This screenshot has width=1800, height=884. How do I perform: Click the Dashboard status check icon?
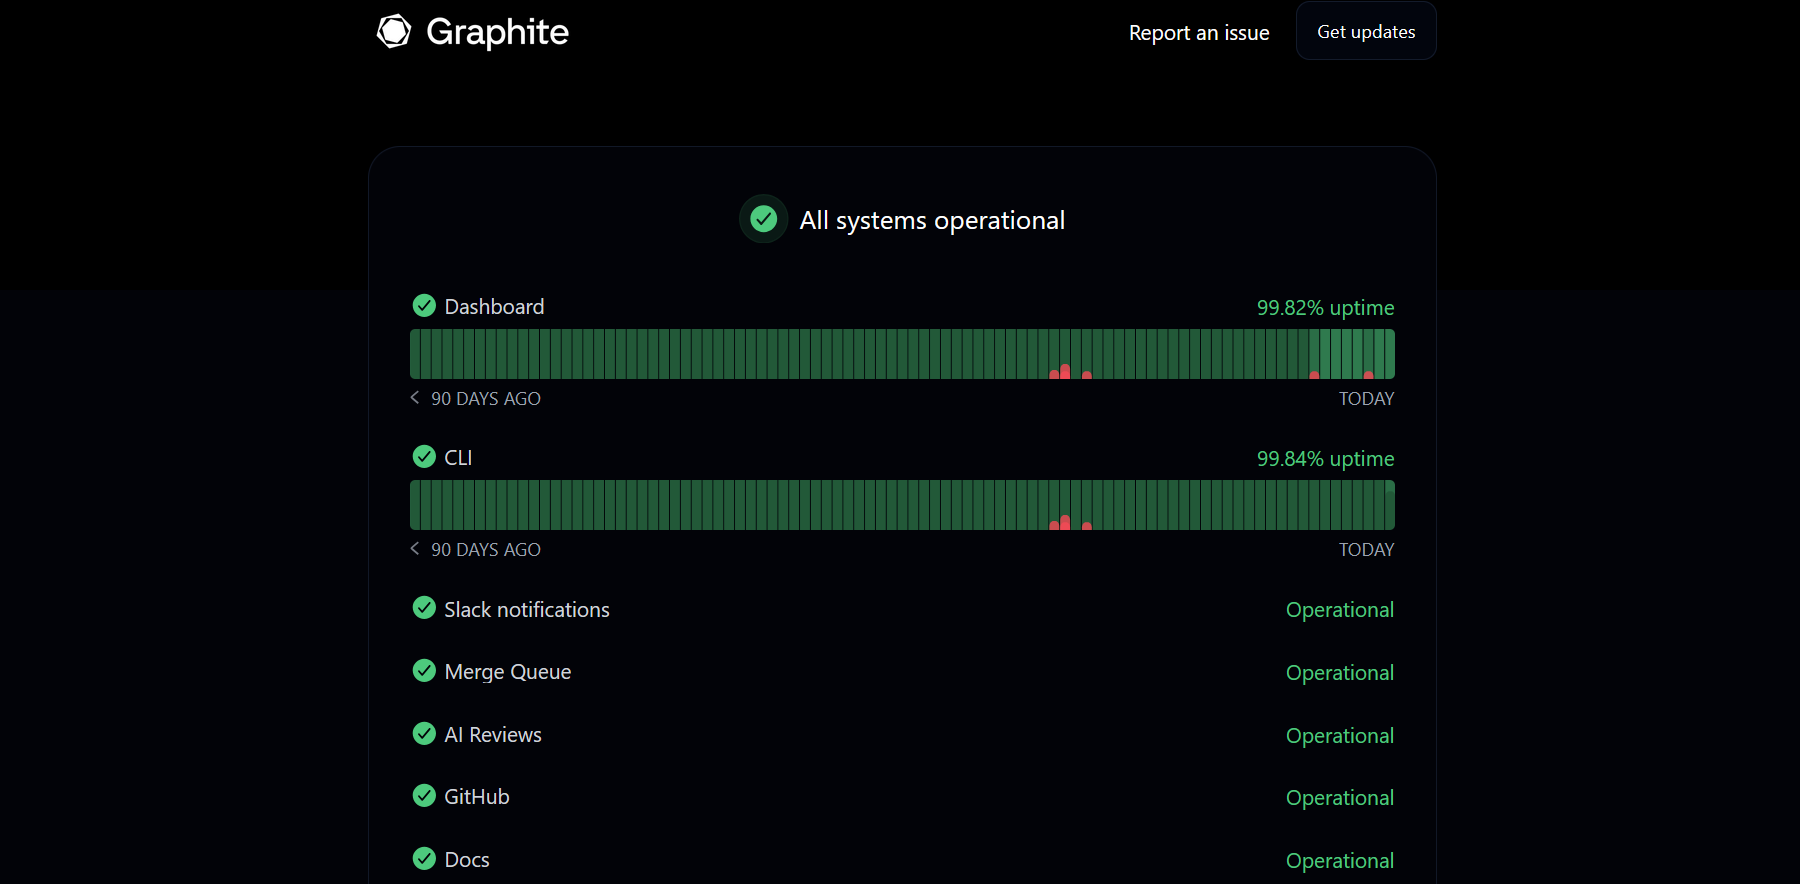(x=424, y=305)
